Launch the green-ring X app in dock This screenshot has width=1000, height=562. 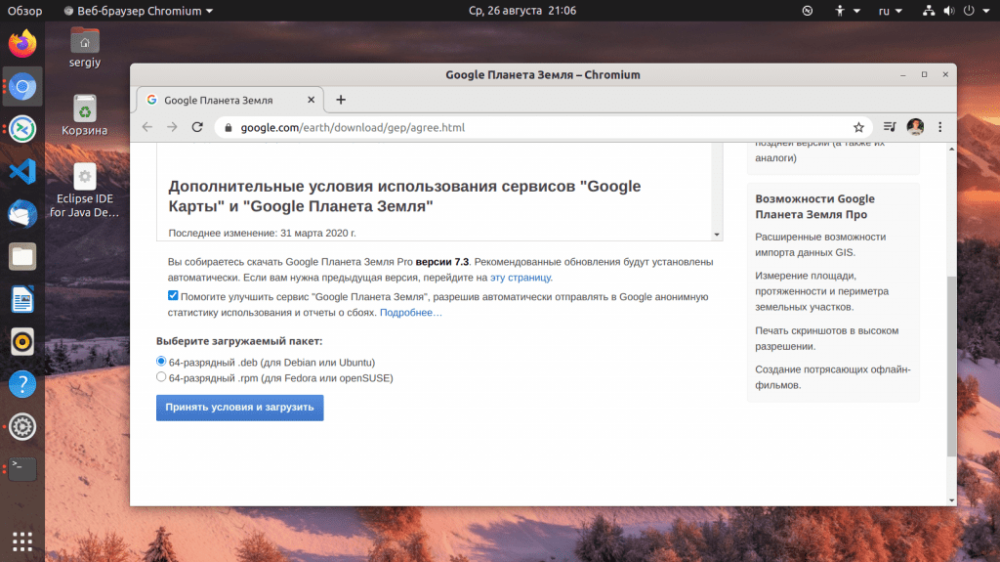(x=22, y=129)
